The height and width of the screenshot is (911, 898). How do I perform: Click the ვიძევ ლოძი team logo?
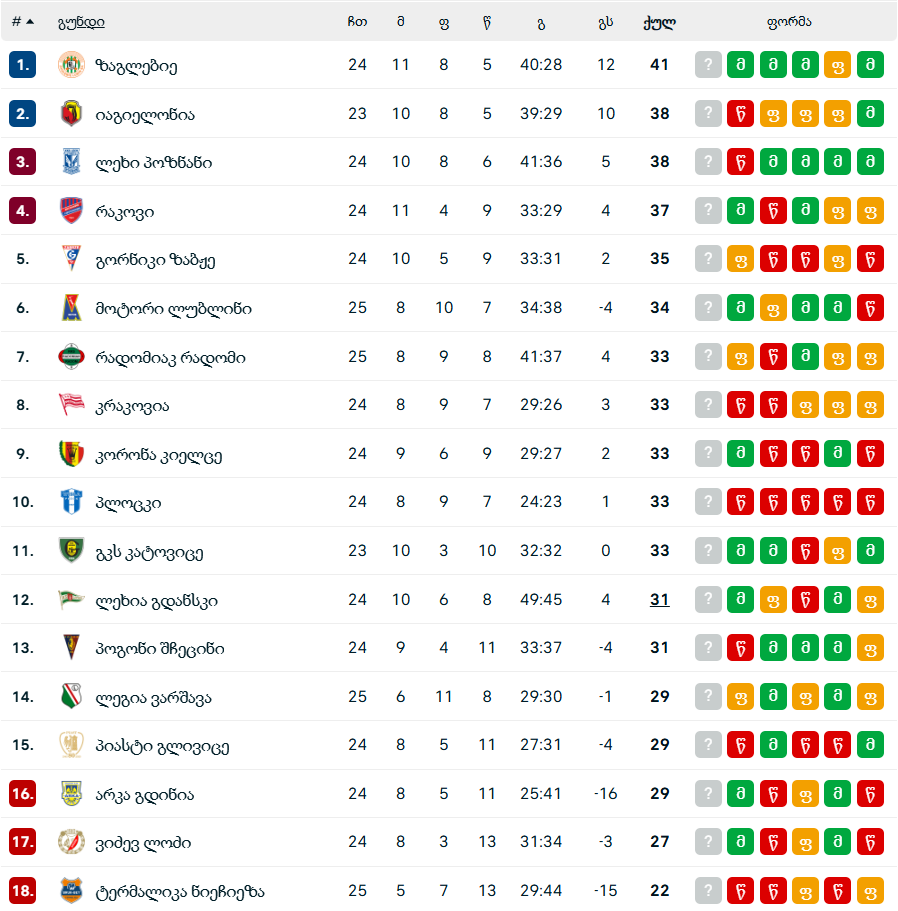(x=71, y=842)
